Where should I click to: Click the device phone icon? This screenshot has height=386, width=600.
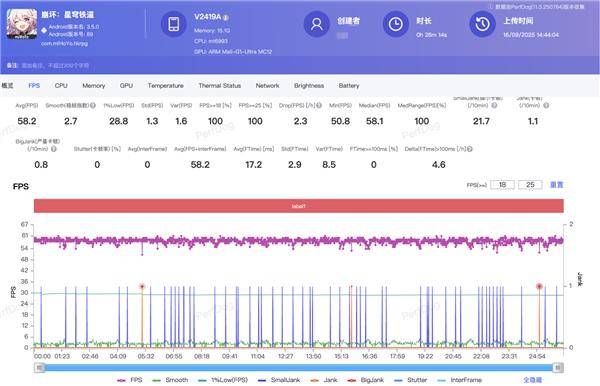click(x=173, y=24)
